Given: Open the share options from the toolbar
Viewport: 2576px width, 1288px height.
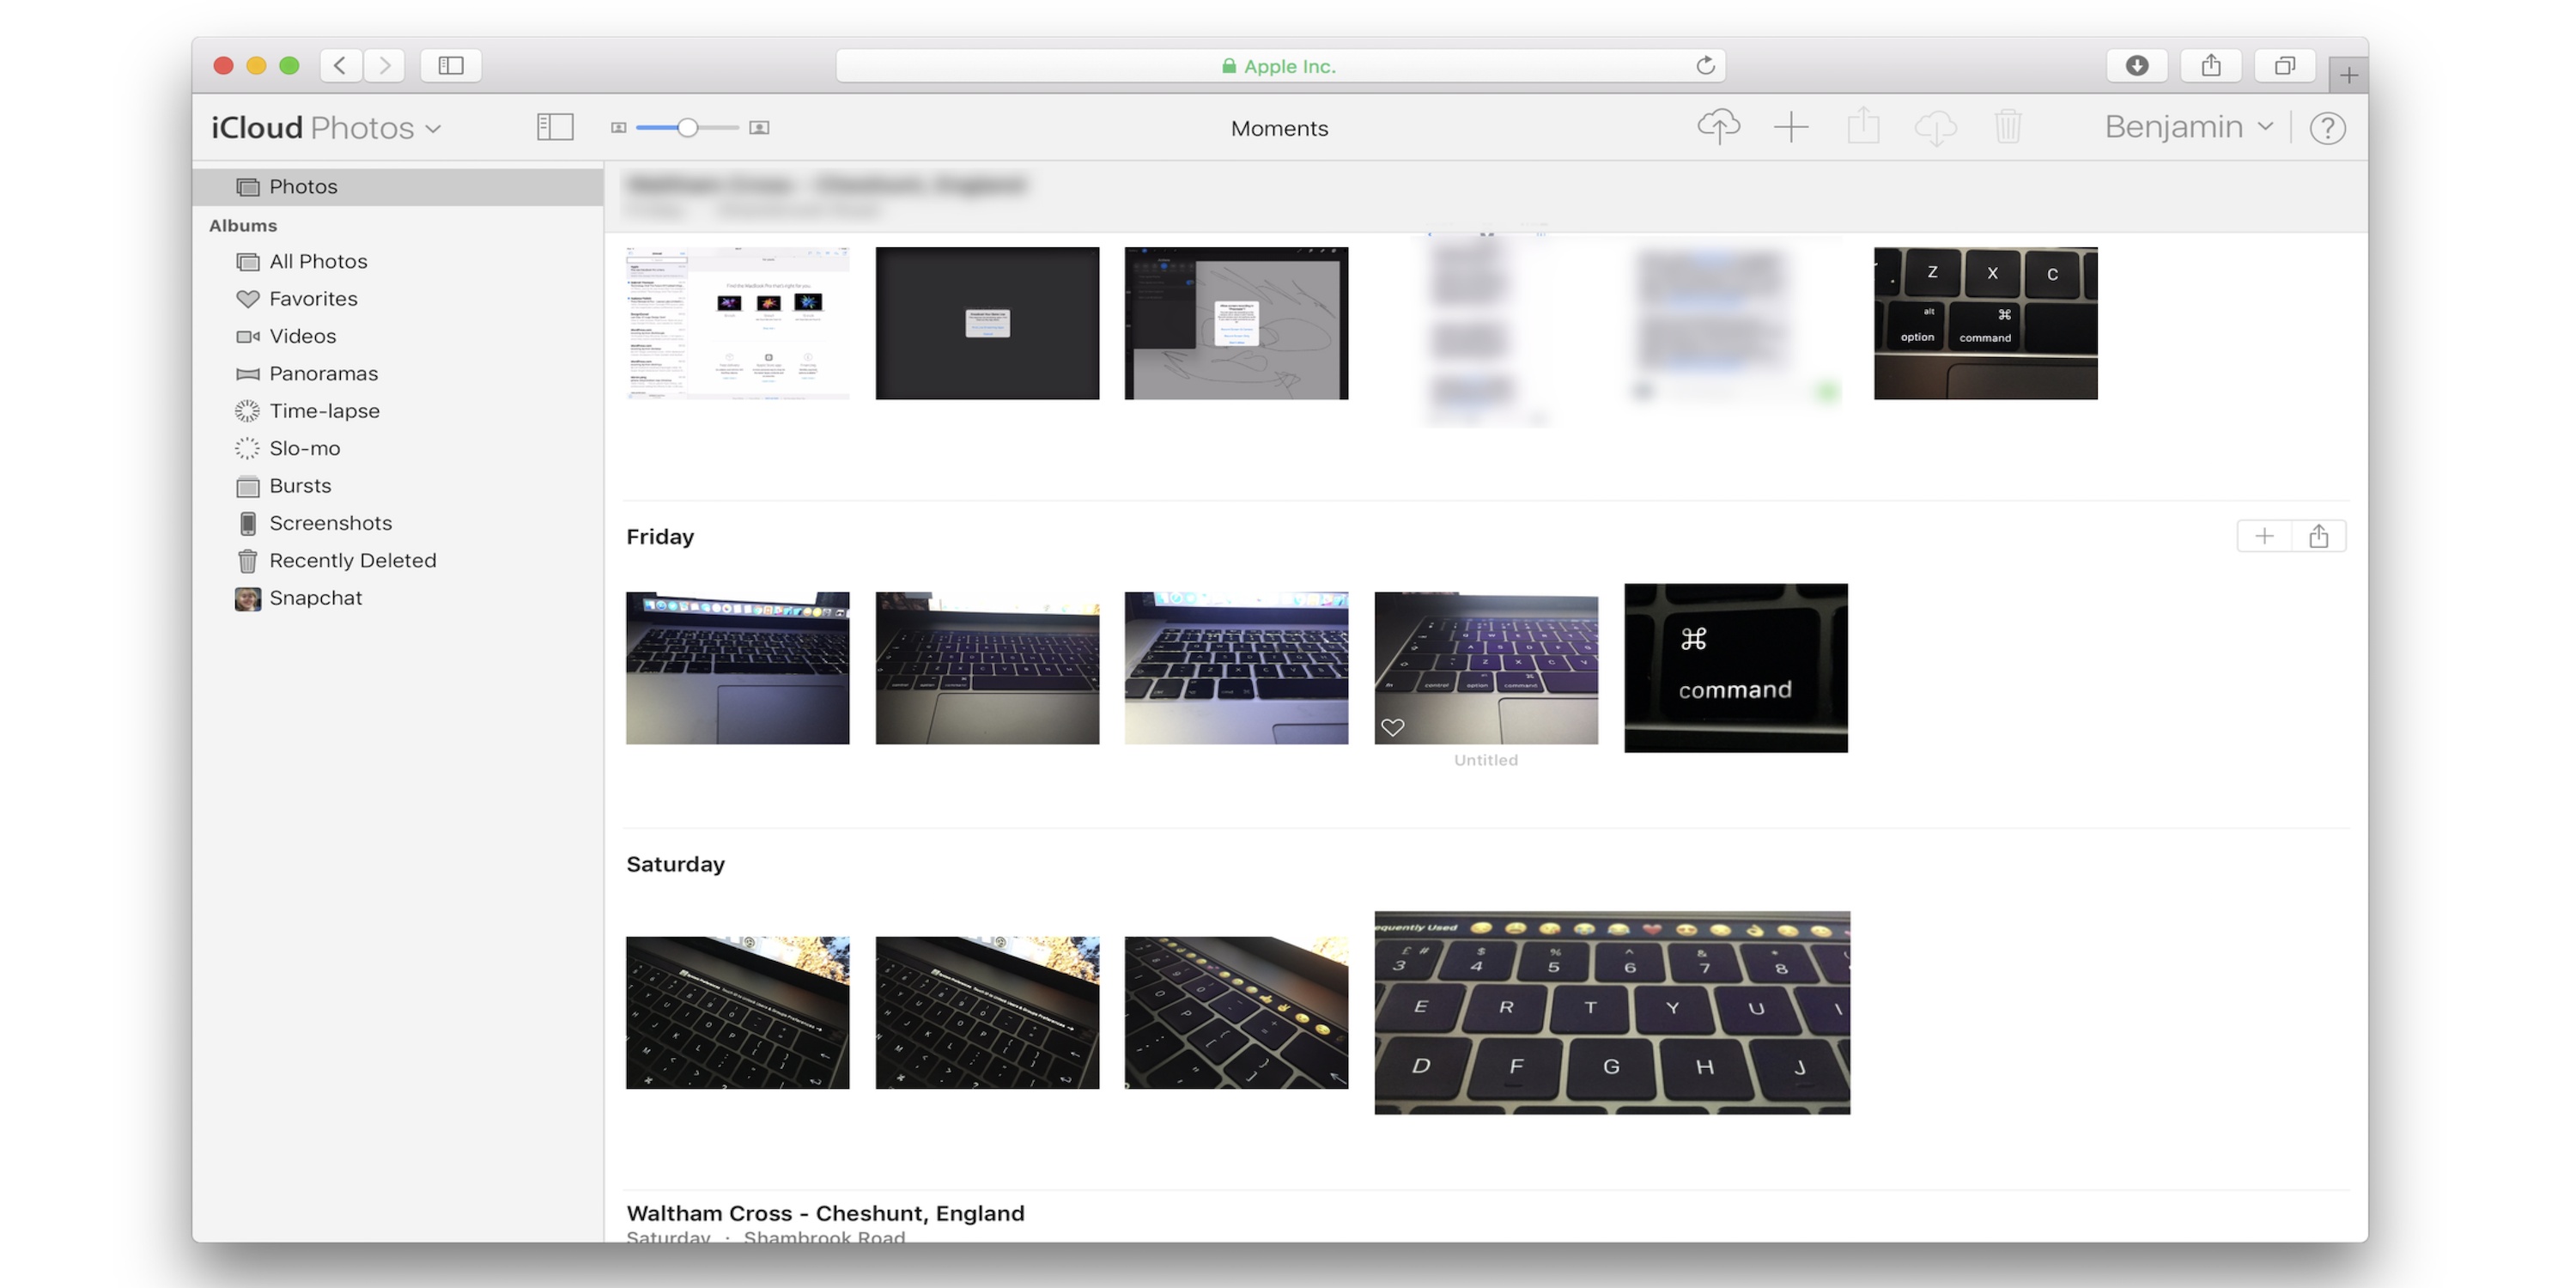Looking at the screenshot, I should 1863,127.
